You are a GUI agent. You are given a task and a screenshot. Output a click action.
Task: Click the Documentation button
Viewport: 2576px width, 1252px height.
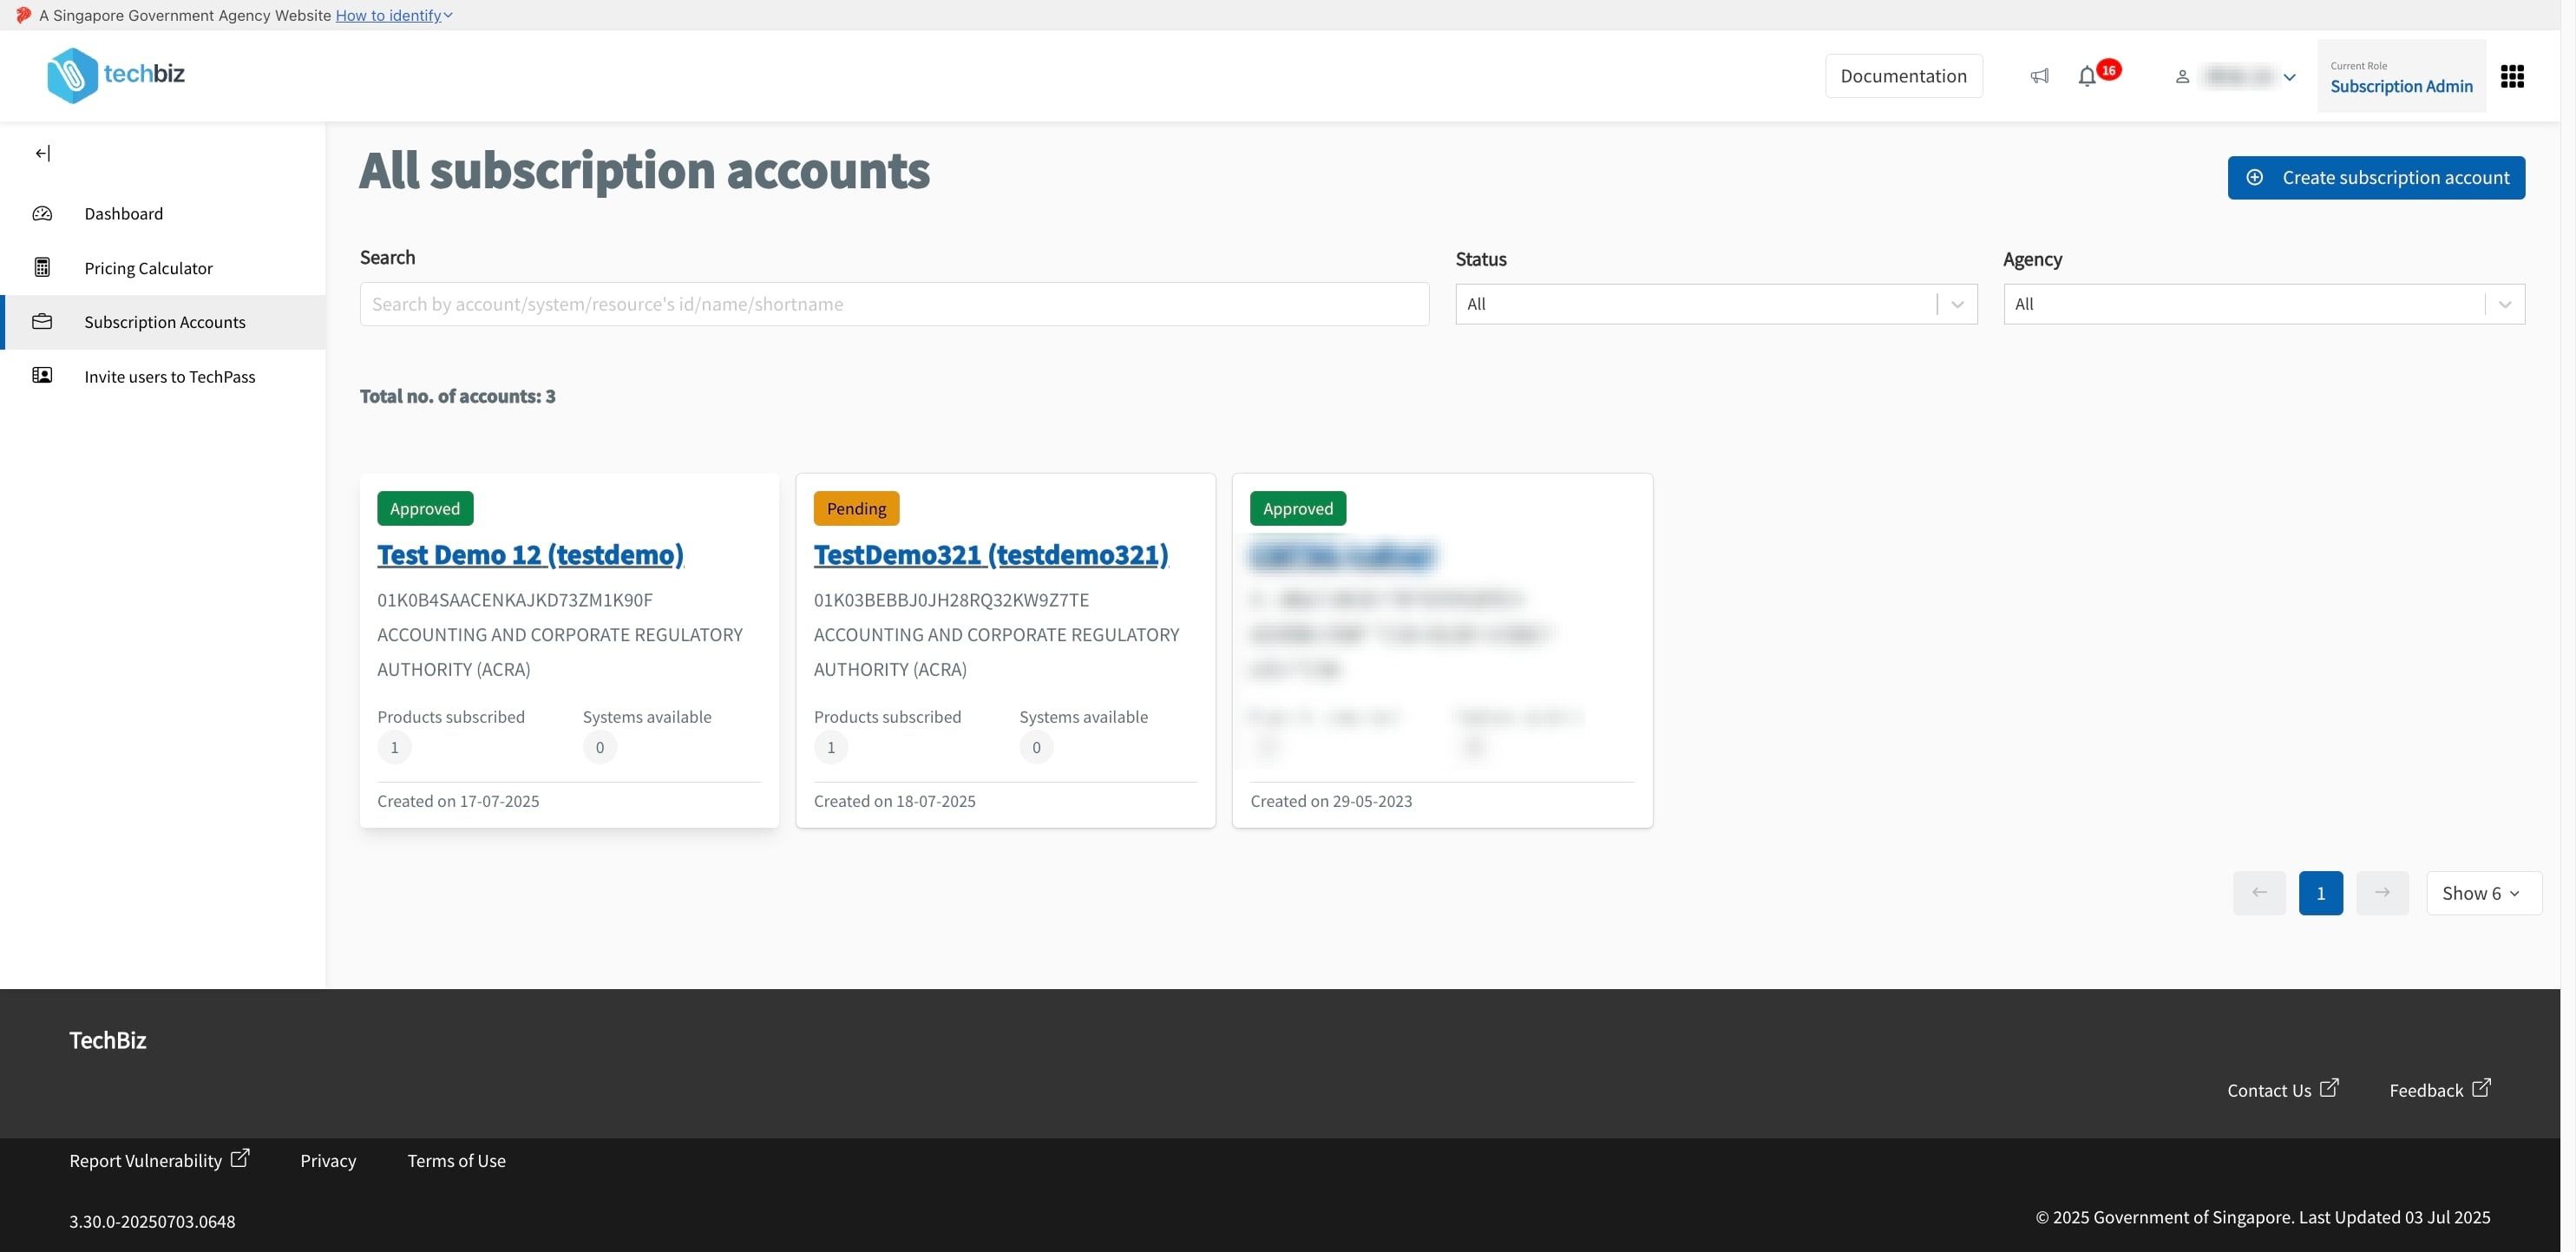pos(1903,76)
